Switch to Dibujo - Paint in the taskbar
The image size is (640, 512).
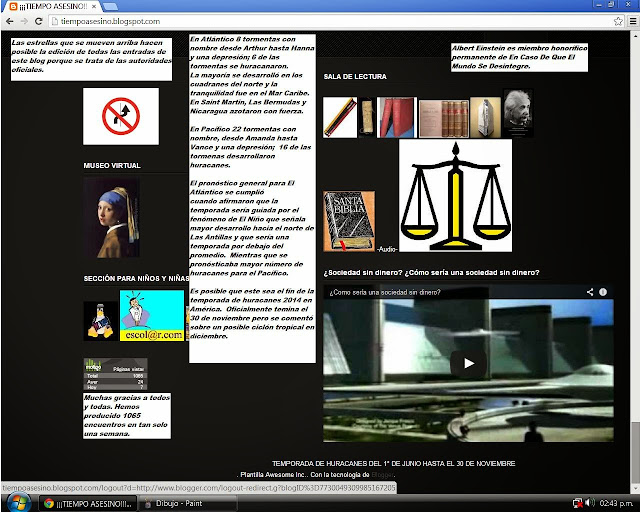[188, 503]
